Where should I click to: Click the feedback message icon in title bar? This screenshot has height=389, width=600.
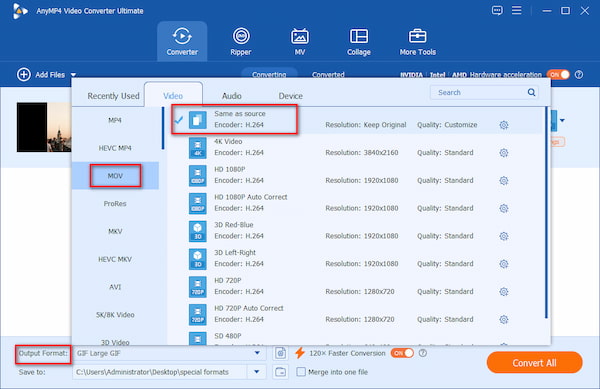click(497, 10)
